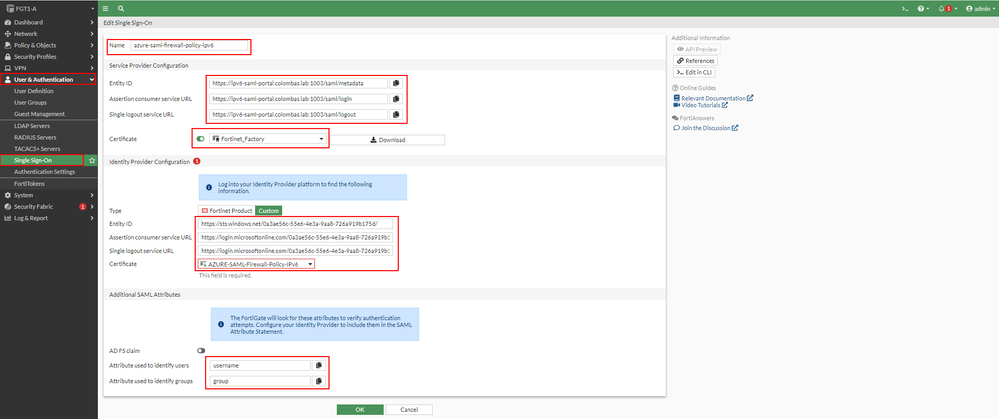
Task: Copy the username attribute value
Action: pos(319,366)
